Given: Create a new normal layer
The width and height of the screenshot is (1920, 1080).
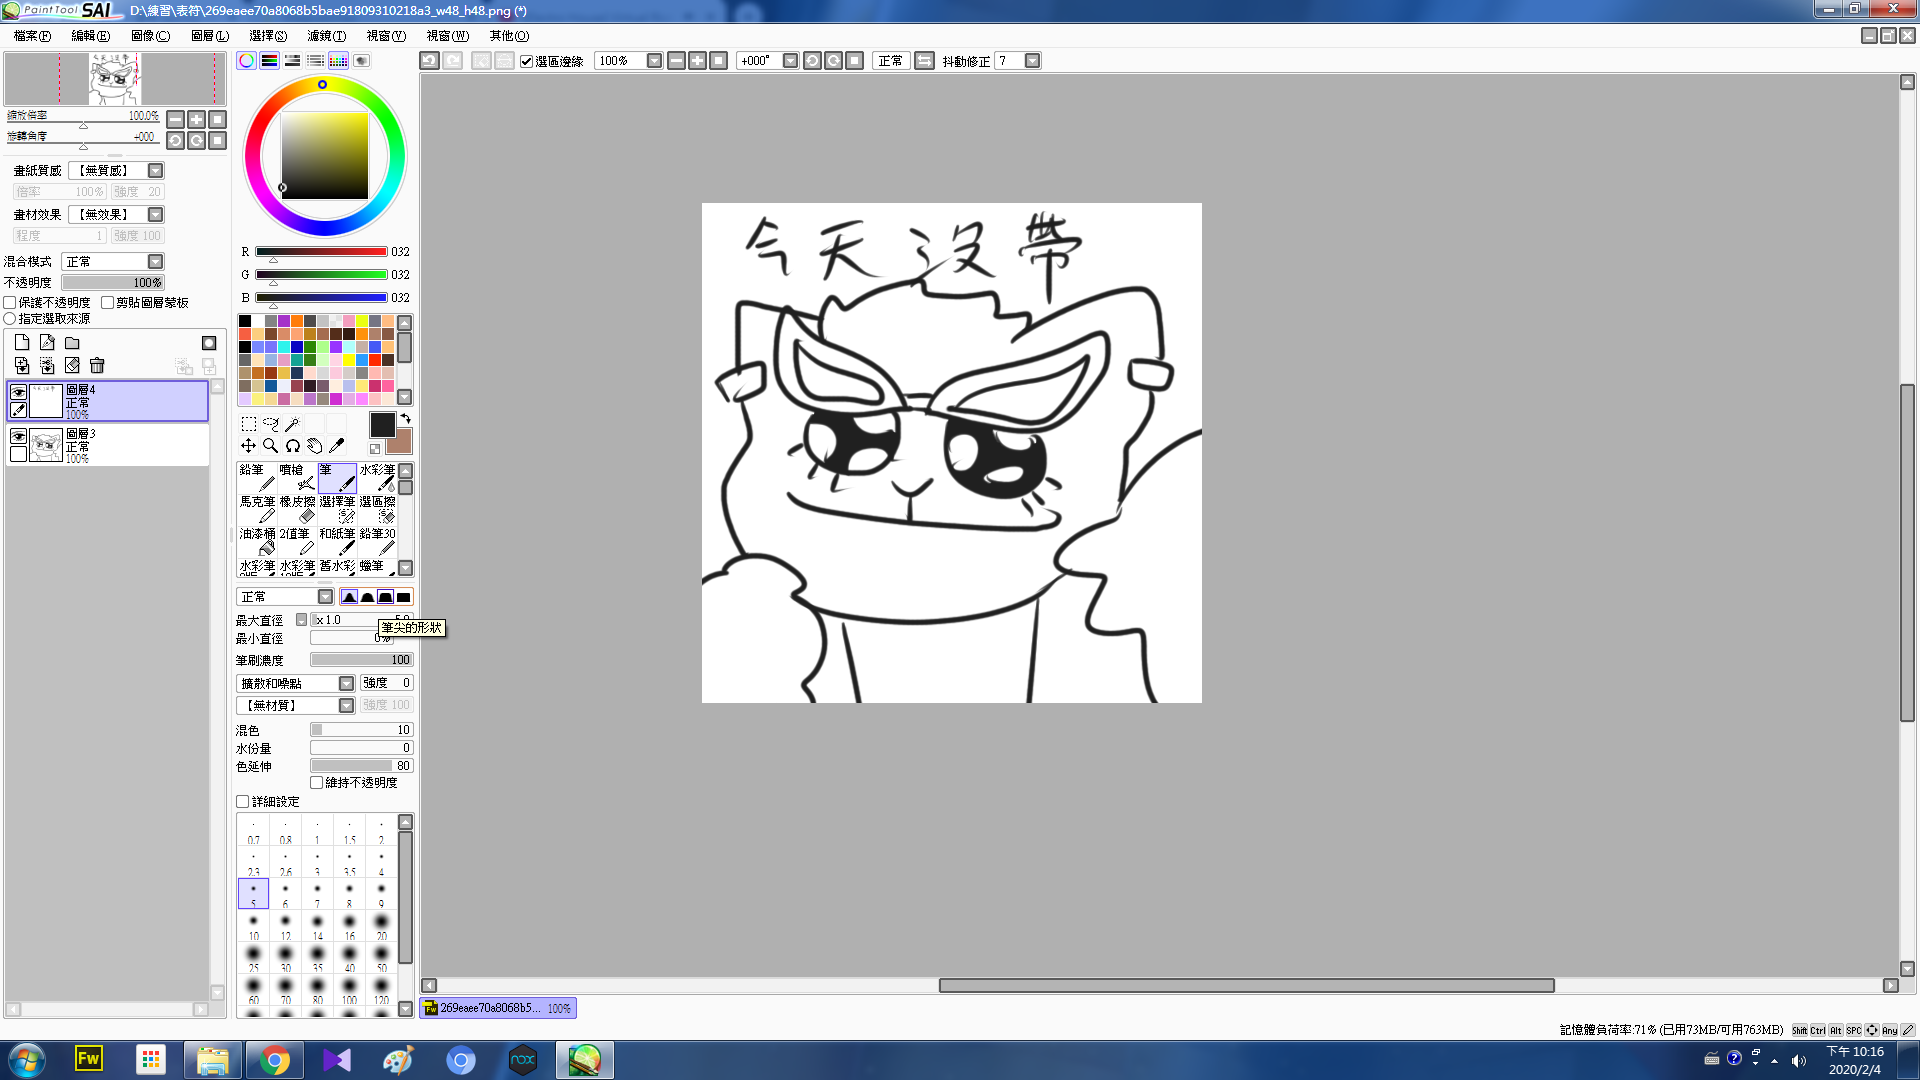Looking at the screenshot, I should pos(22,342).
